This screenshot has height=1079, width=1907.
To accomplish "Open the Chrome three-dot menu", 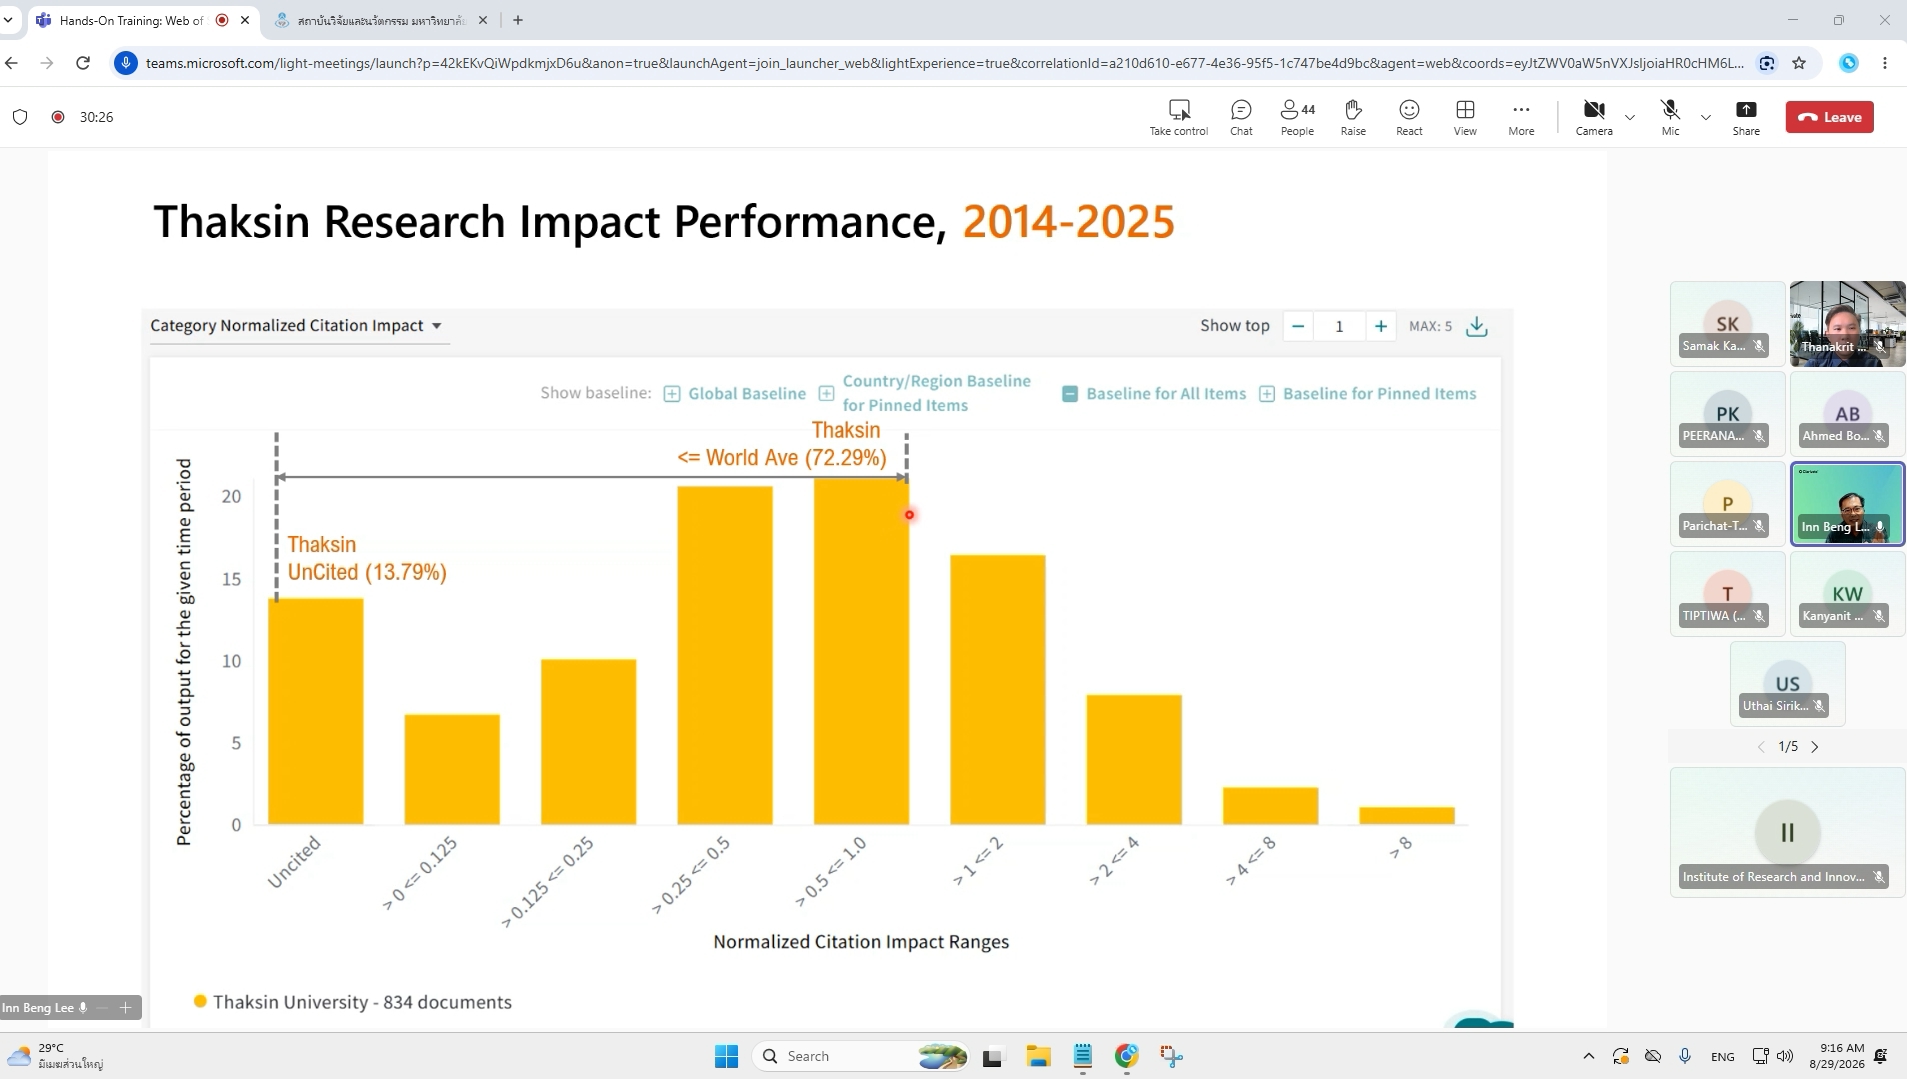I will [x=1885, y=63].
